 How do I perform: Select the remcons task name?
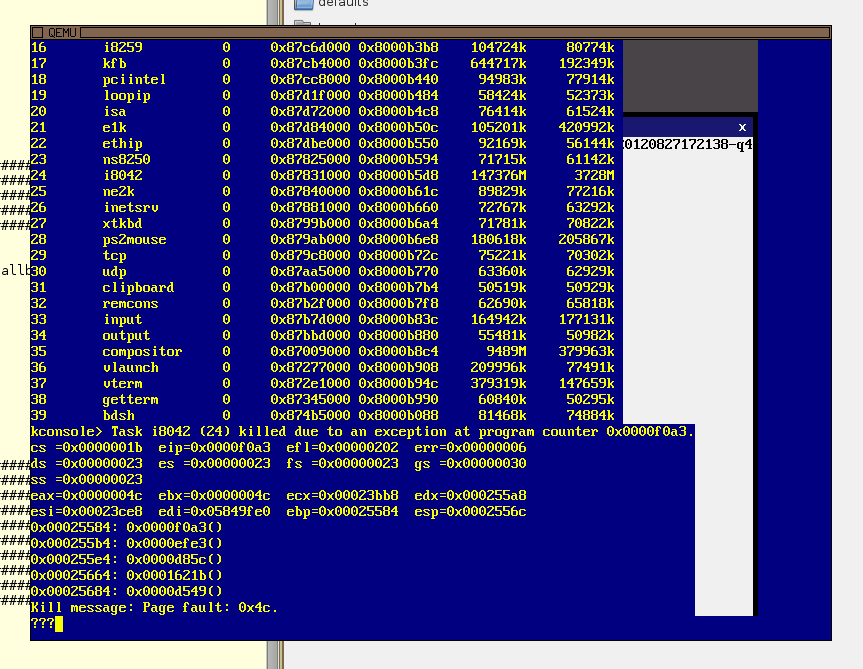(130, 303)
